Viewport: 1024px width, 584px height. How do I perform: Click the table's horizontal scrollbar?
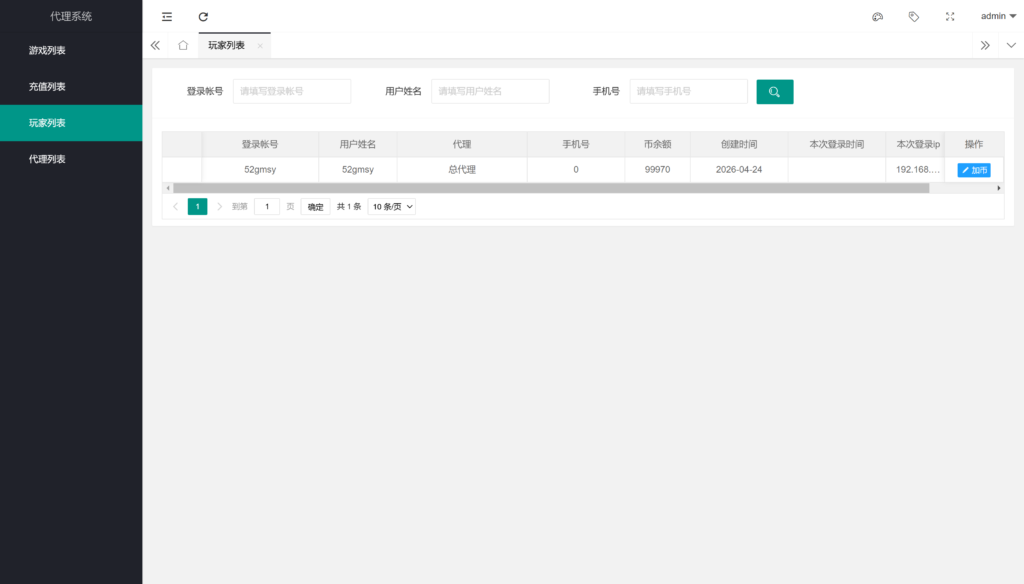tap(550, 188)
